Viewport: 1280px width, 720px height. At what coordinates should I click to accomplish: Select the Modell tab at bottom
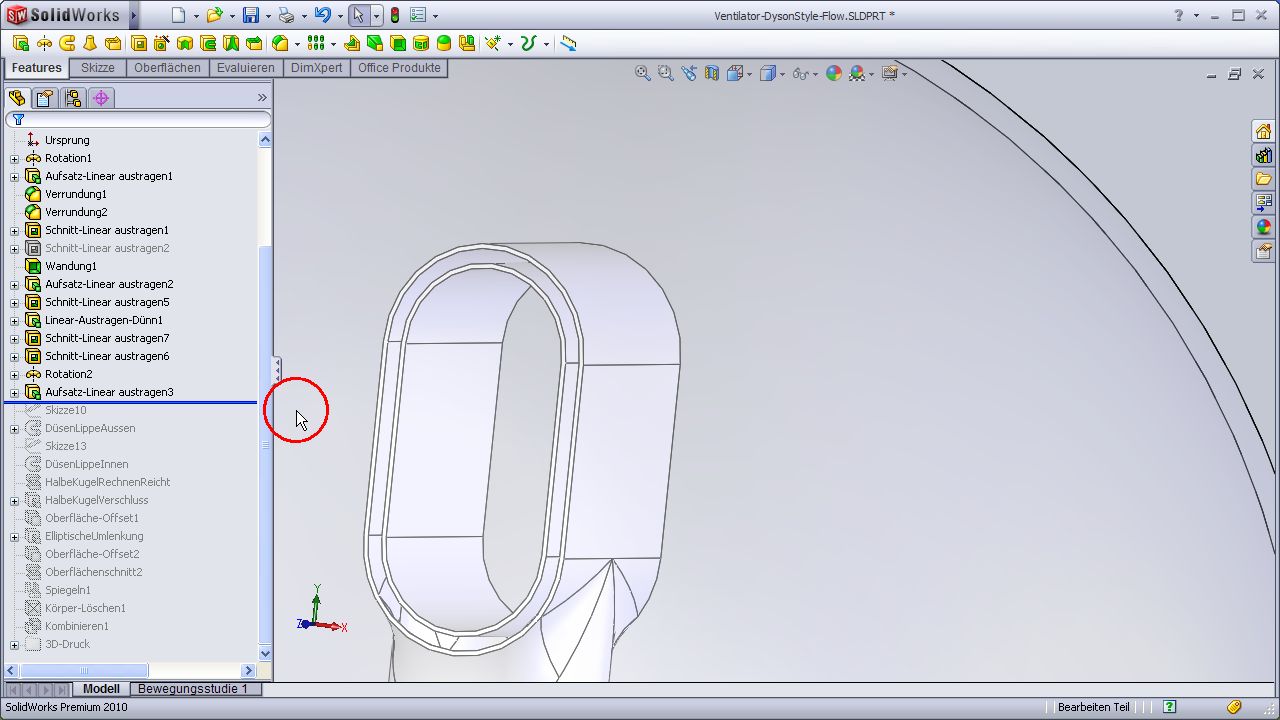[x=101, y=689]
